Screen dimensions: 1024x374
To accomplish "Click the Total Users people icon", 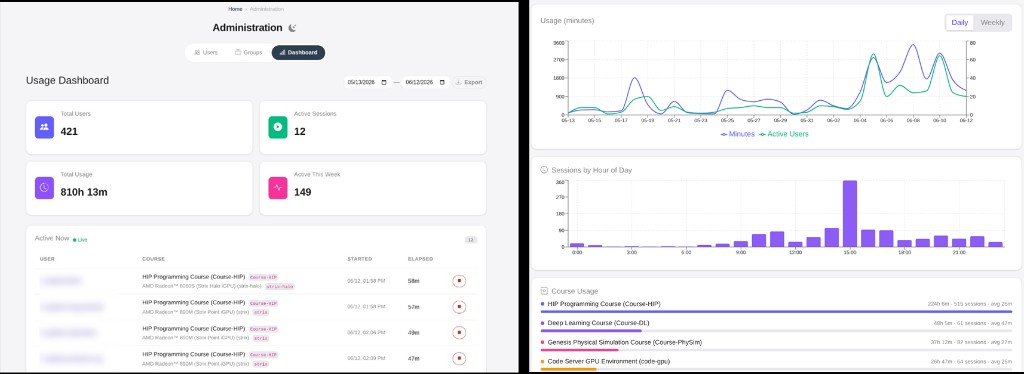I will click(44, 127).
